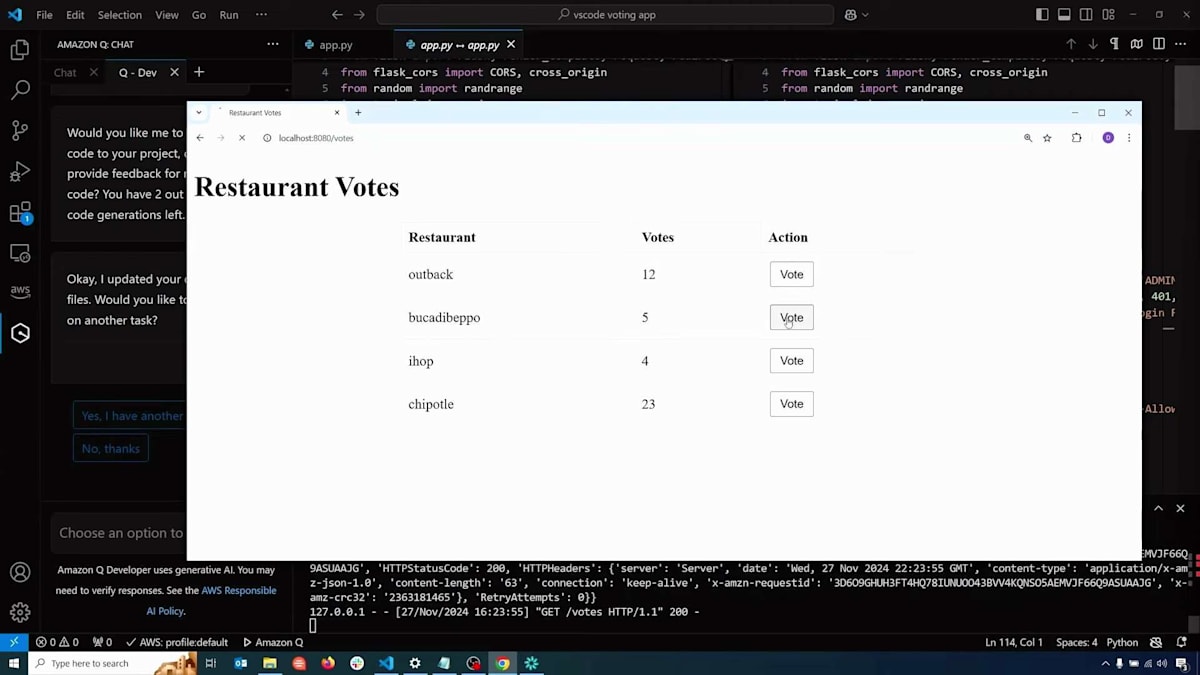Viewport: 1200px width, 675px height.
Task: Go back in the Chrome browser
Action: point(200,138)
